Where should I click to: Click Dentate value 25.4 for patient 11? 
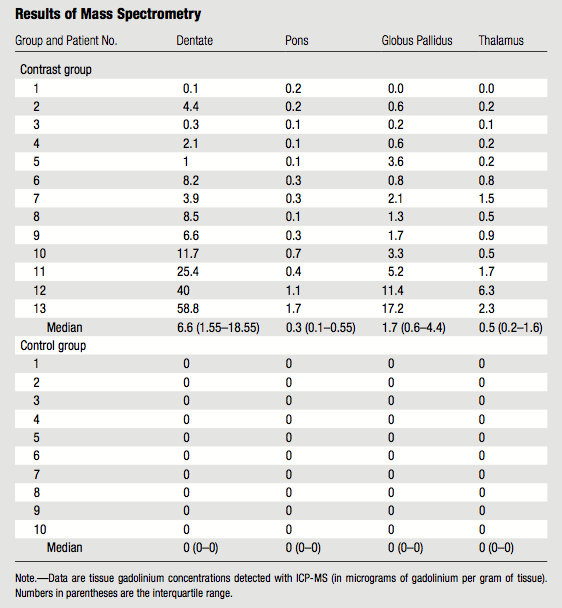188,271
